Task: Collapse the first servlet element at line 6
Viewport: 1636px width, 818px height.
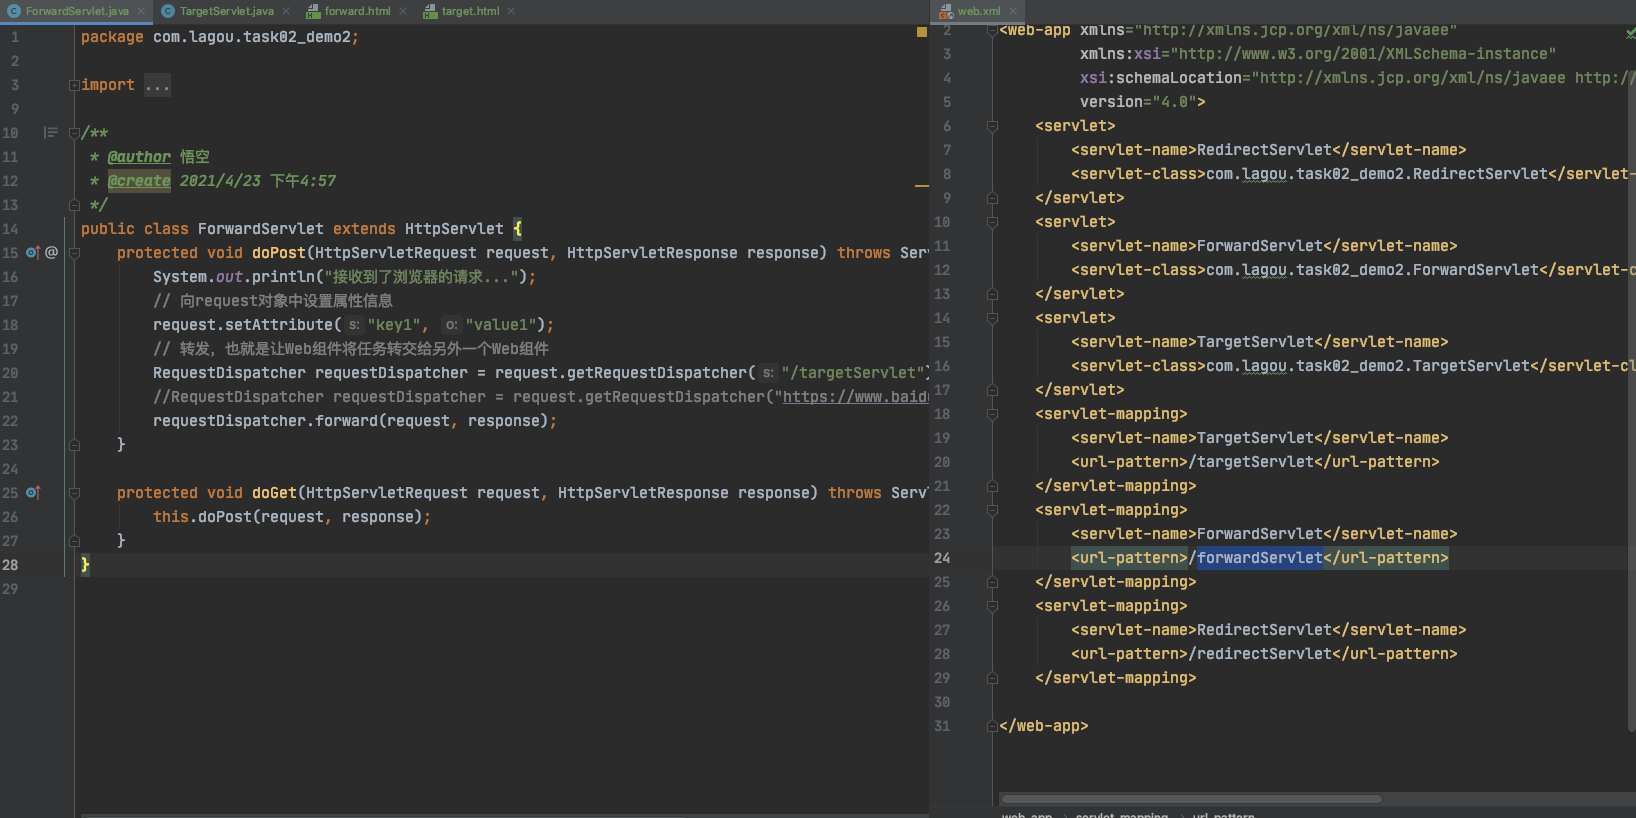Action: (992, 126)
